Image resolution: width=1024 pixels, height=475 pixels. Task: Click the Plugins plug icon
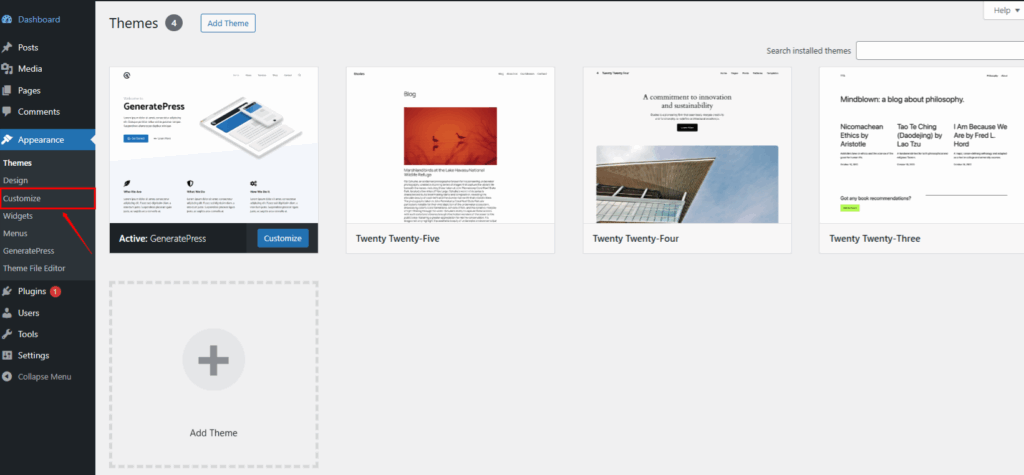coord(7,291)
